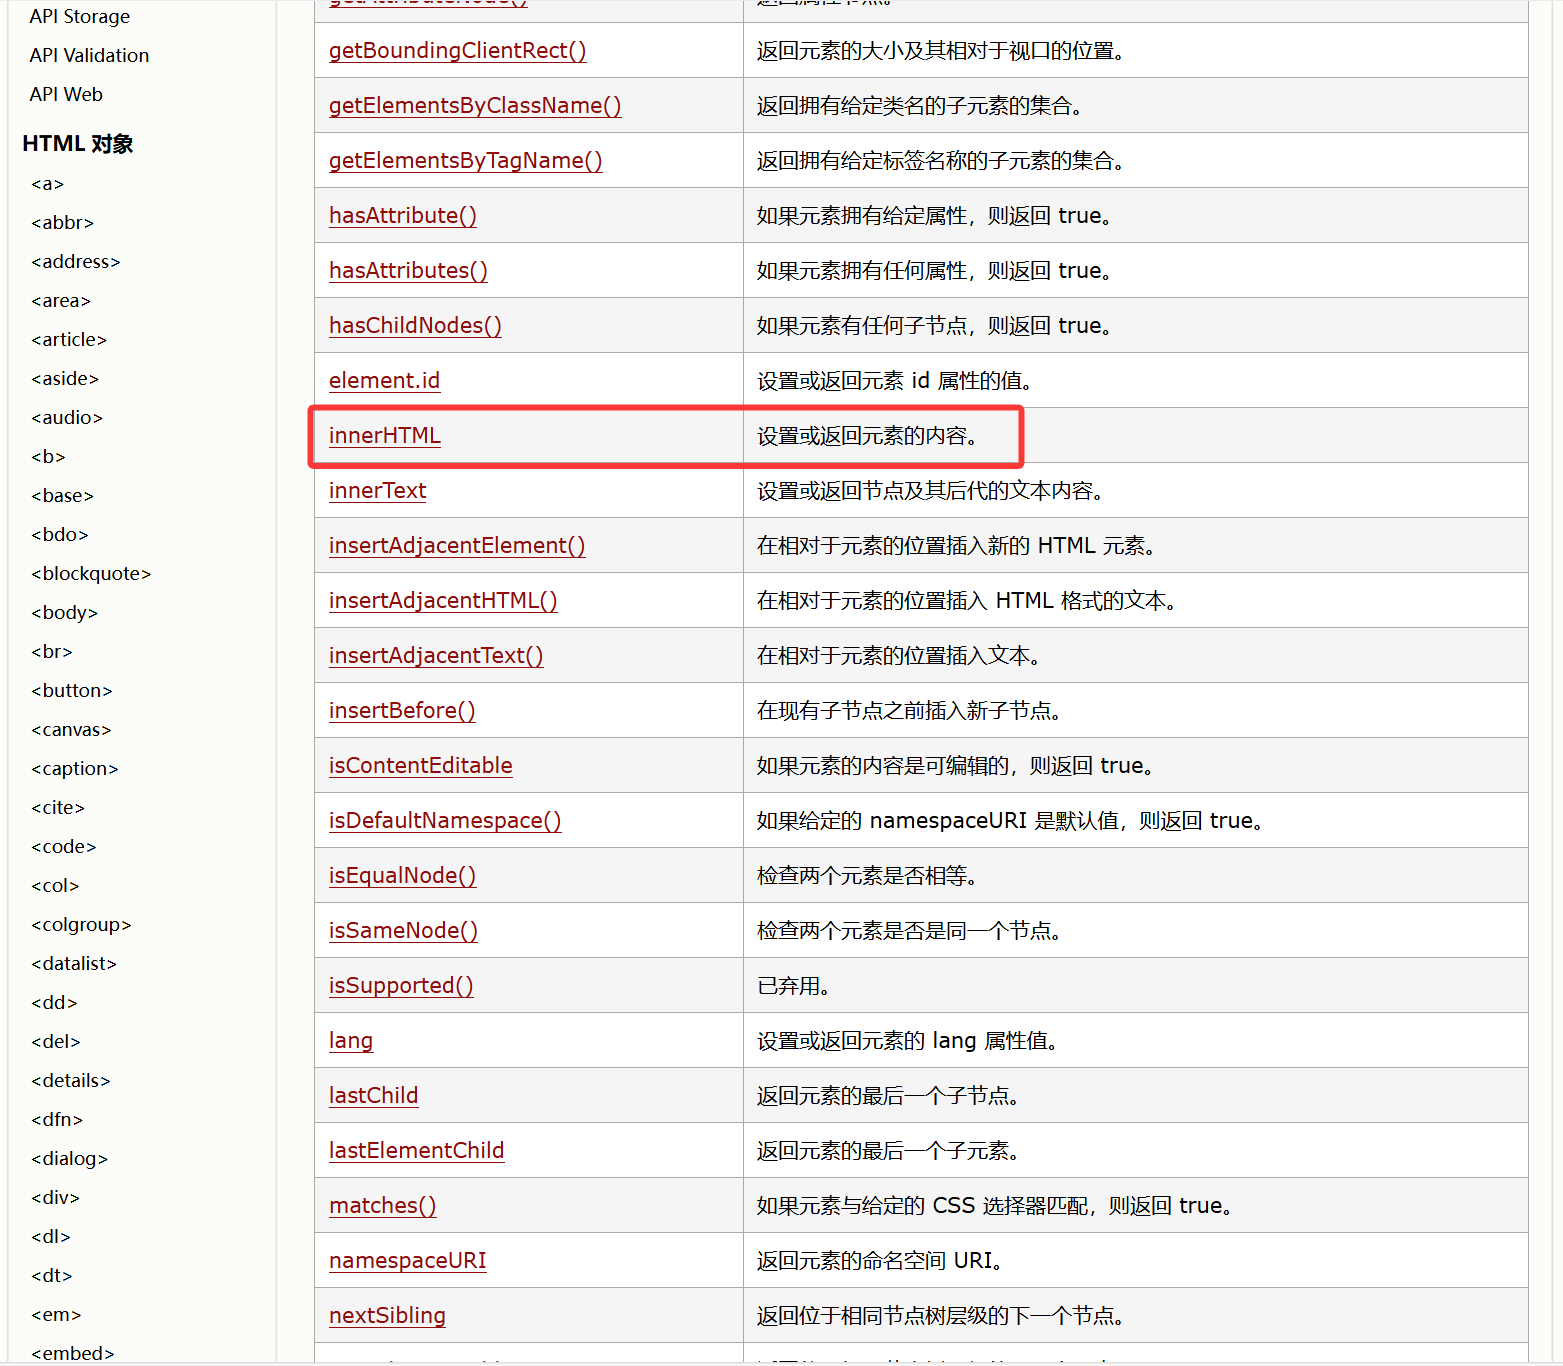
Task: Select API Web in the sidebar
Action: tap(66, 94)
